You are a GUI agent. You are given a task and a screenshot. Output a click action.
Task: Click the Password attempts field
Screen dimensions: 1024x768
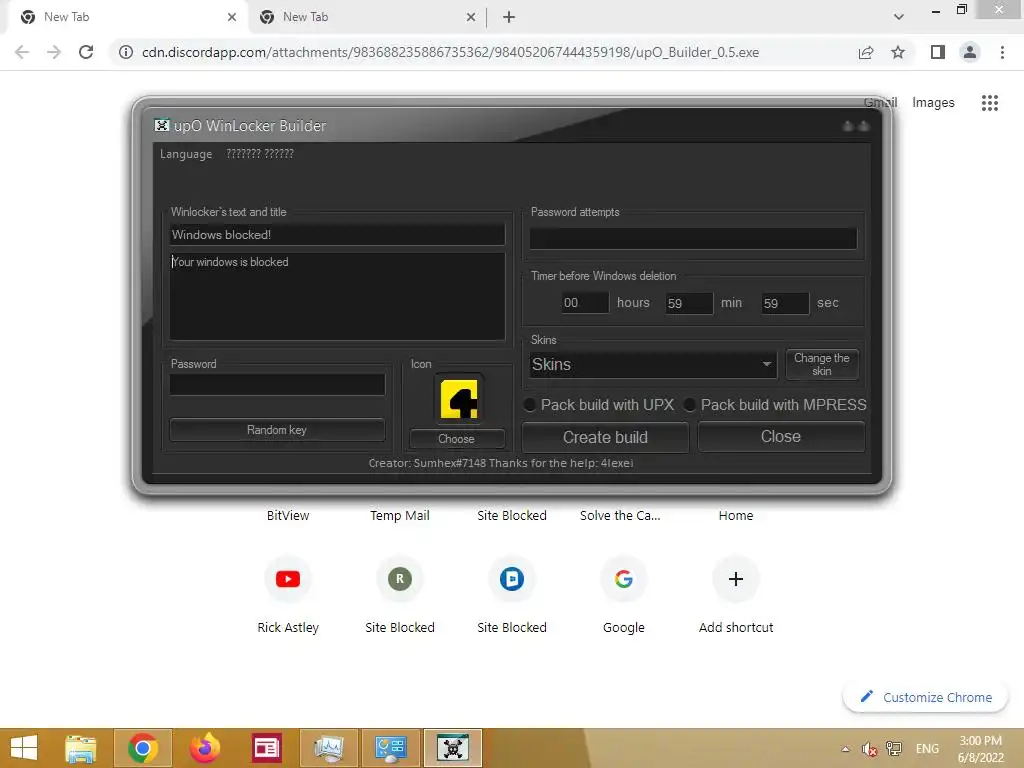coord(693,238)
